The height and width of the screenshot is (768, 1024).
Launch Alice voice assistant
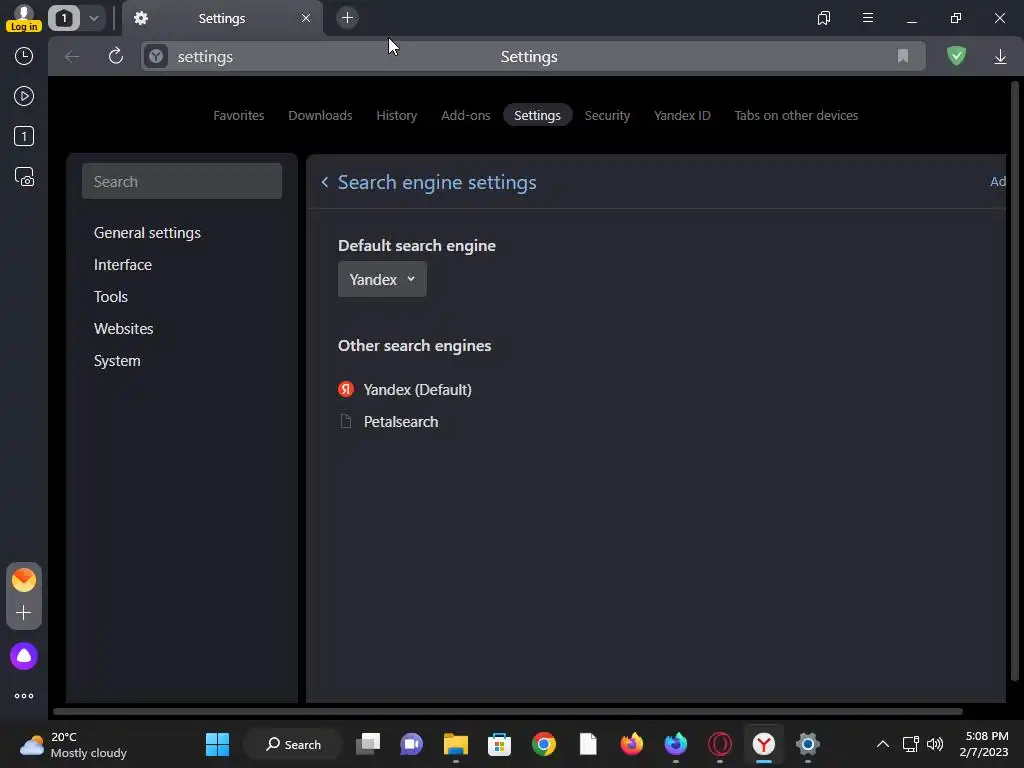[24, 656]
